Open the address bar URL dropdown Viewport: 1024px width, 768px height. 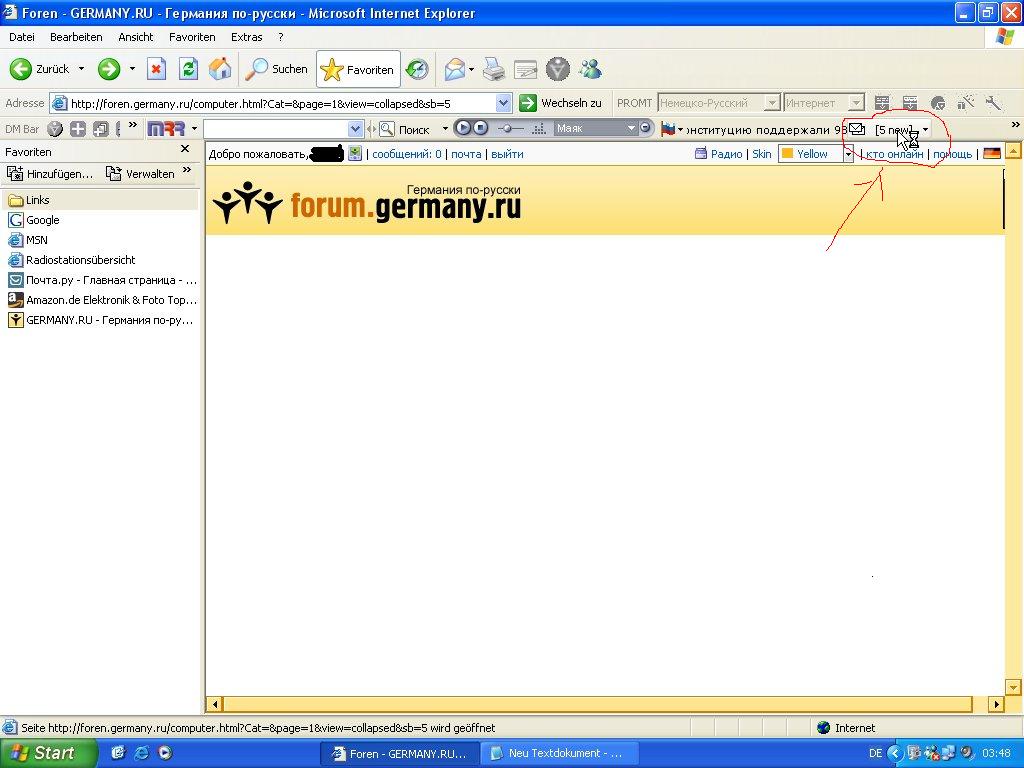click(503, 103)
